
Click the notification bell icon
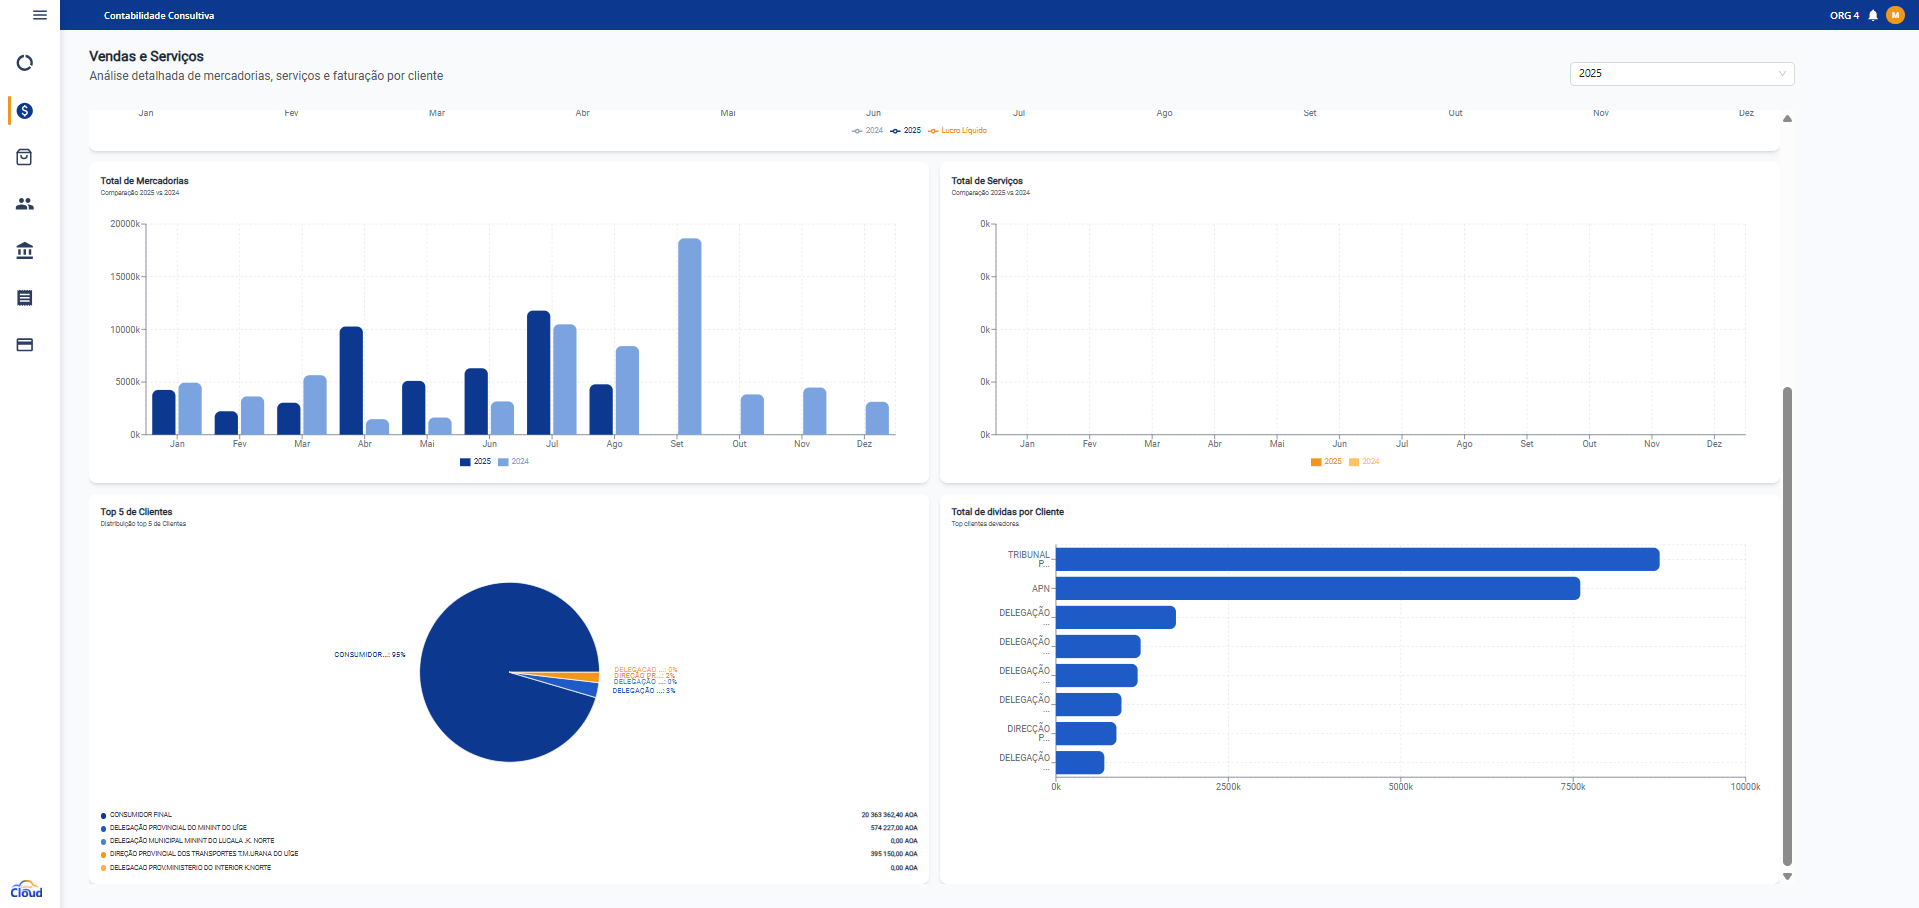click(1873, 15)
